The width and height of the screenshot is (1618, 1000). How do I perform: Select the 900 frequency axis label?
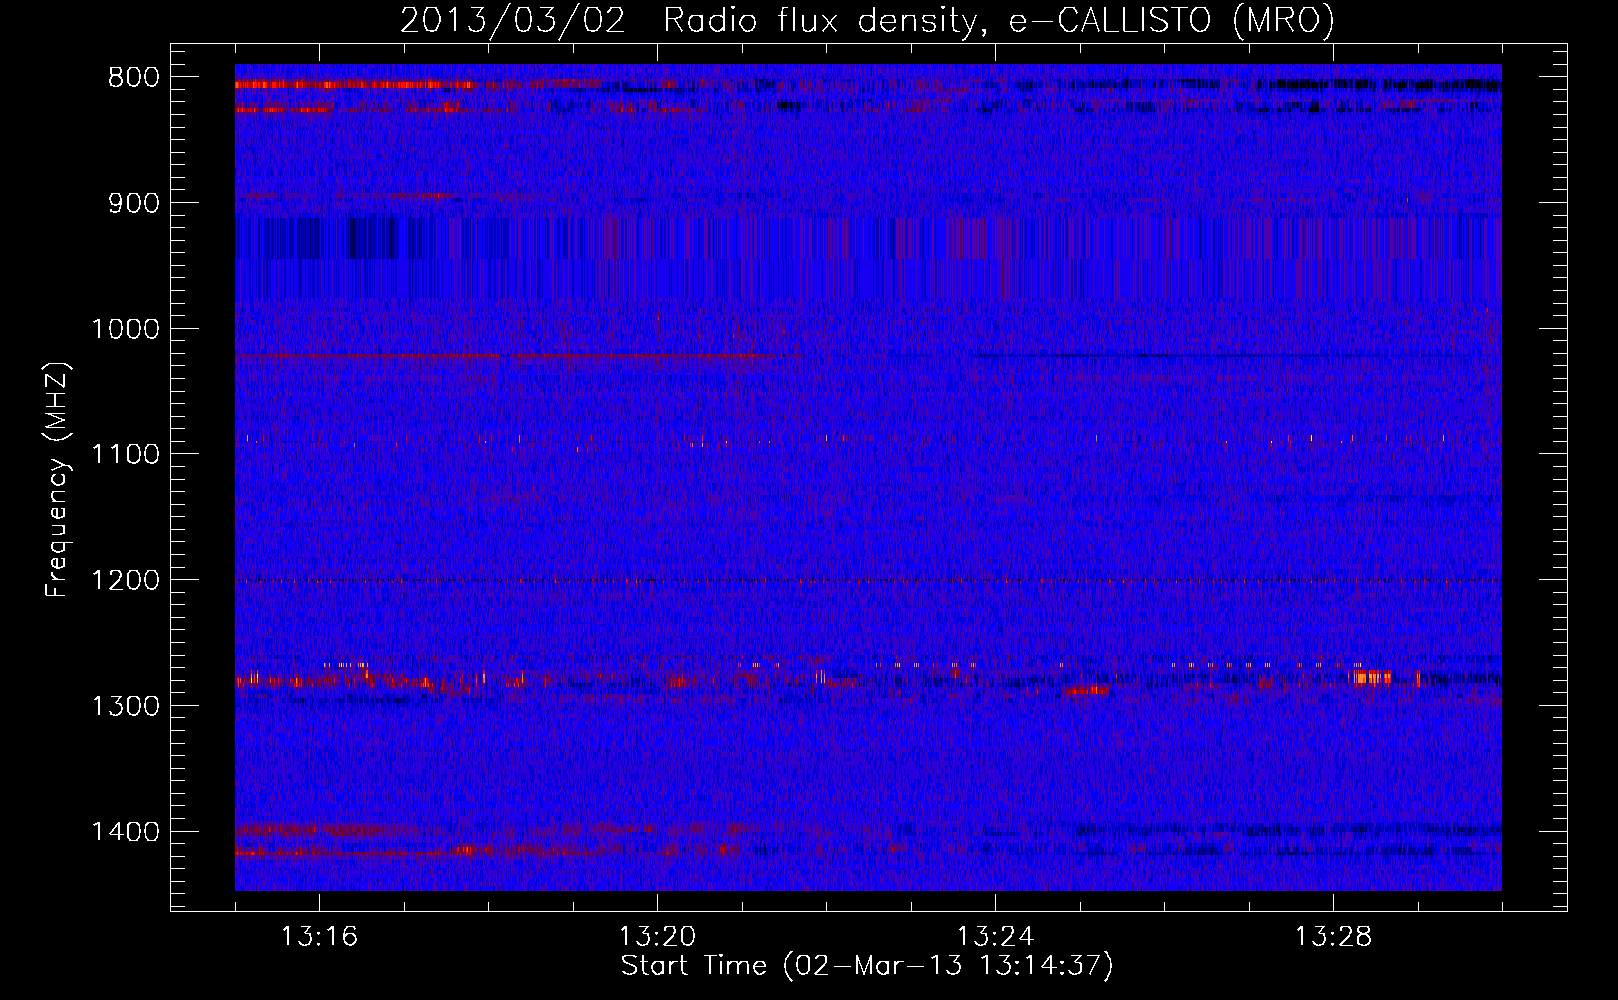click(x=132, y=203)
